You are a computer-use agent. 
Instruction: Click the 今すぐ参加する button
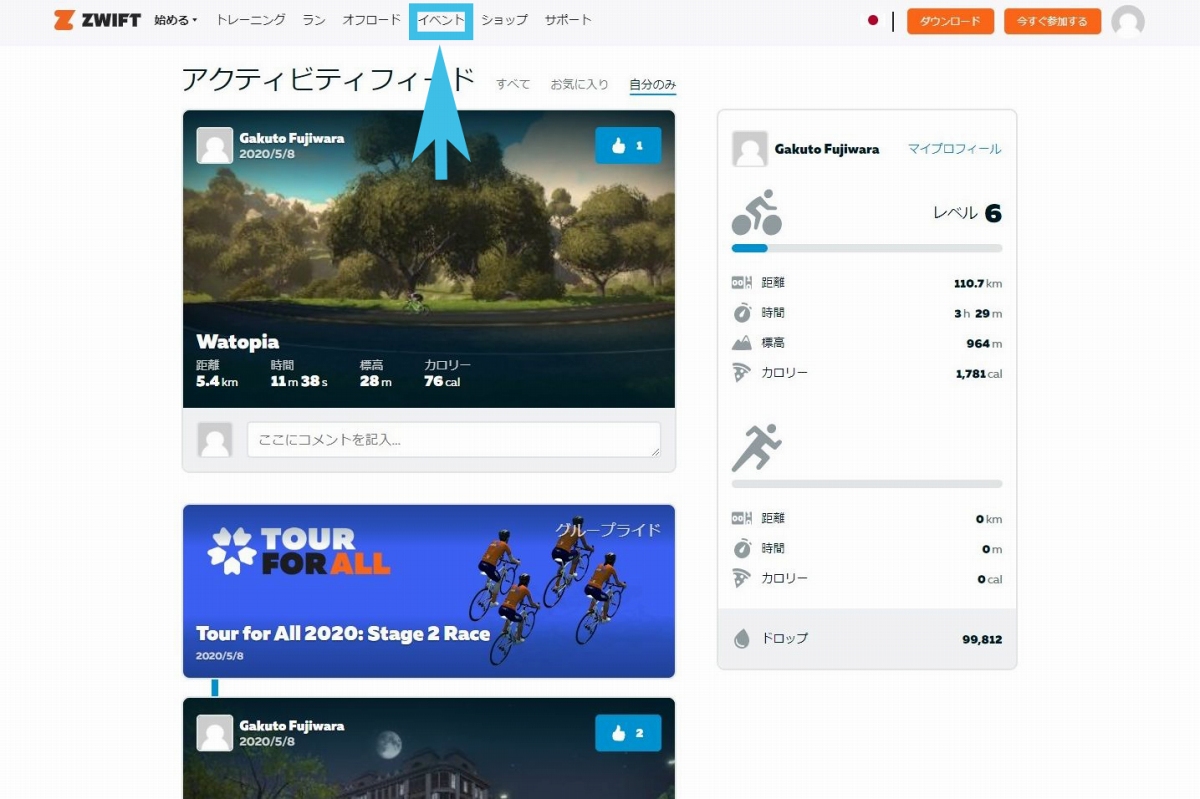point(1052,21)
